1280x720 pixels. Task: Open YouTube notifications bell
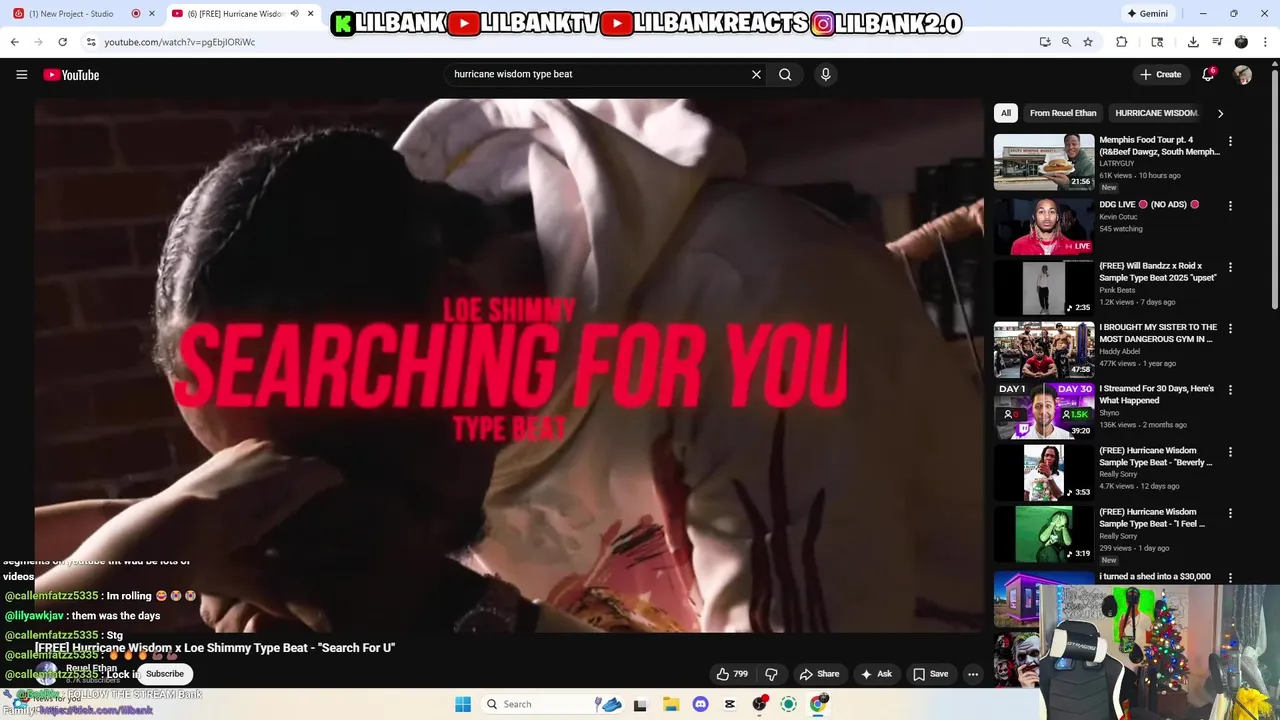[1208, 74]
